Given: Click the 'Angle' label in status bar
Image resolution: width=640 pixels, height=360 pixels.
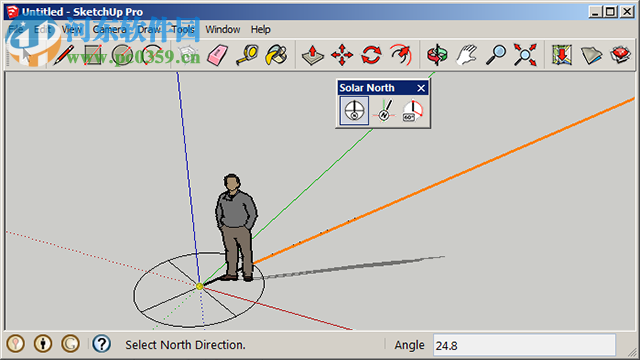Looking at the screenshot, I should pyautogui.click(x=409, y=345).
